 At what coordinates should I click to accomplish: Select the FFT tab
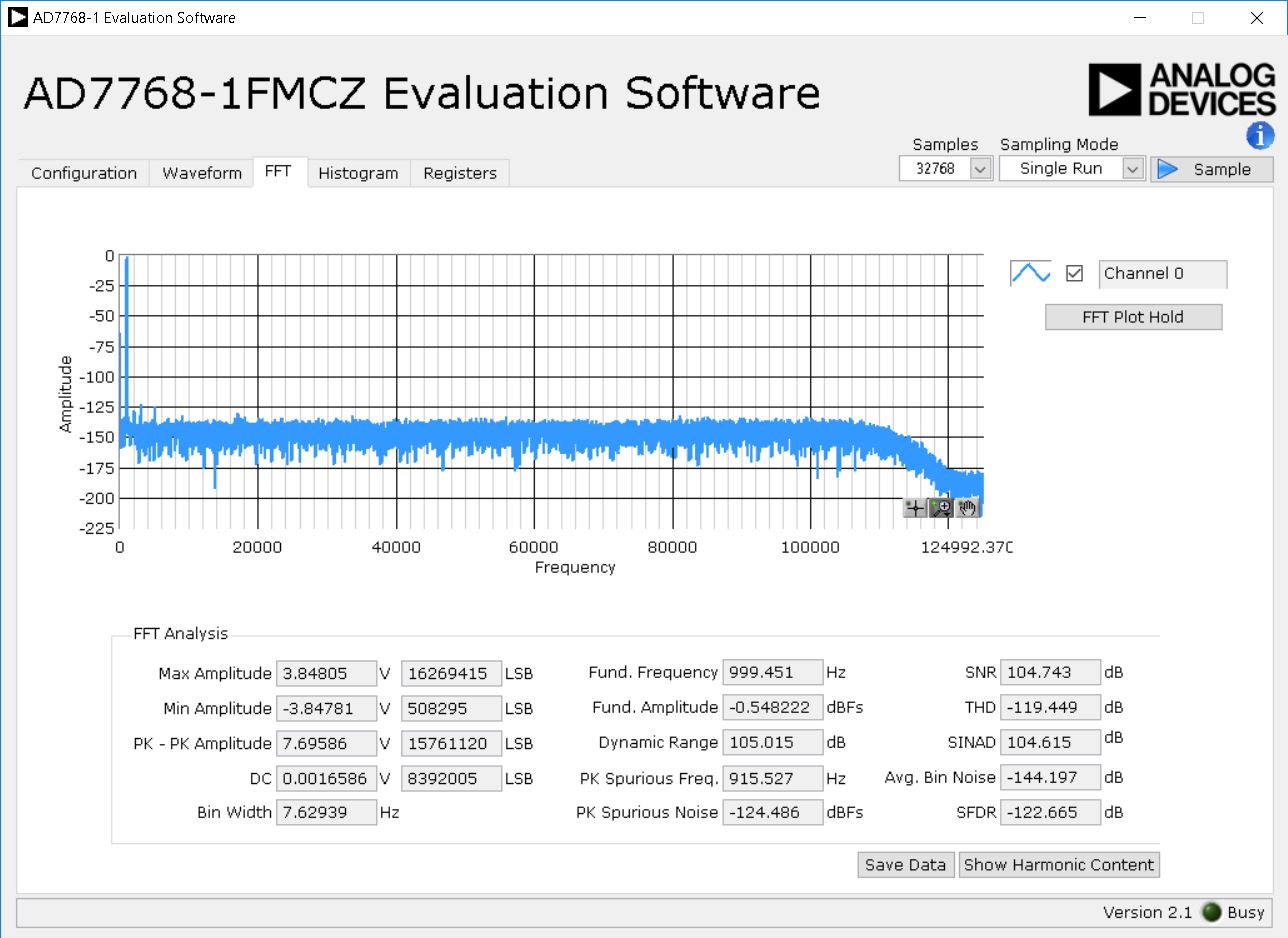[x=278, y=171]
